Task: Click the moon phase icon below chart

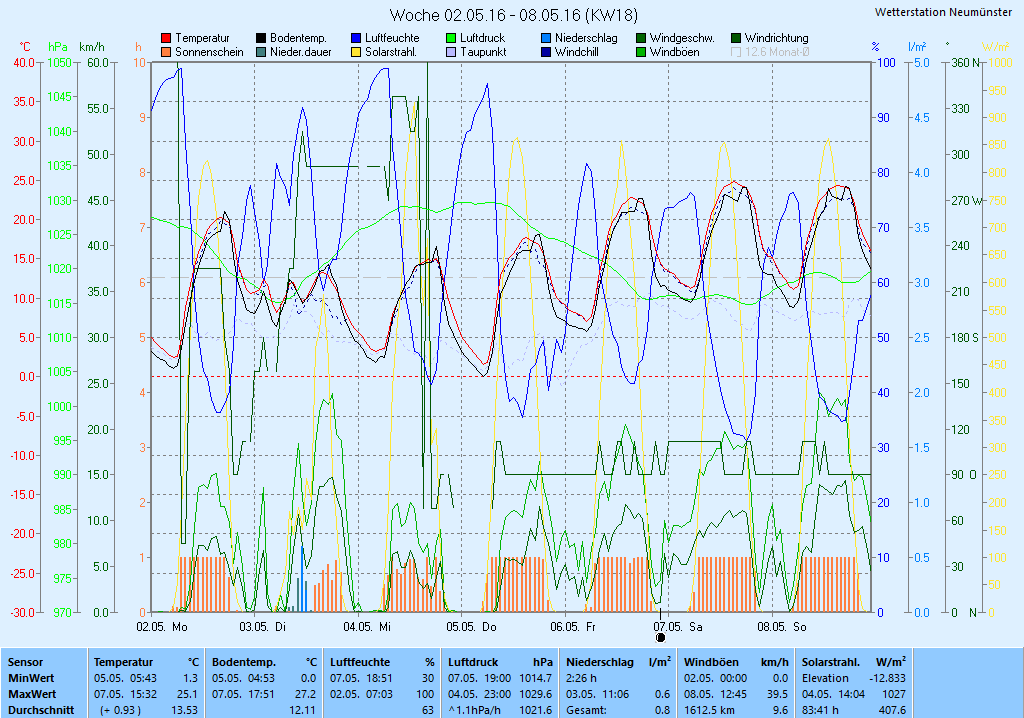Action: (660, 637)
